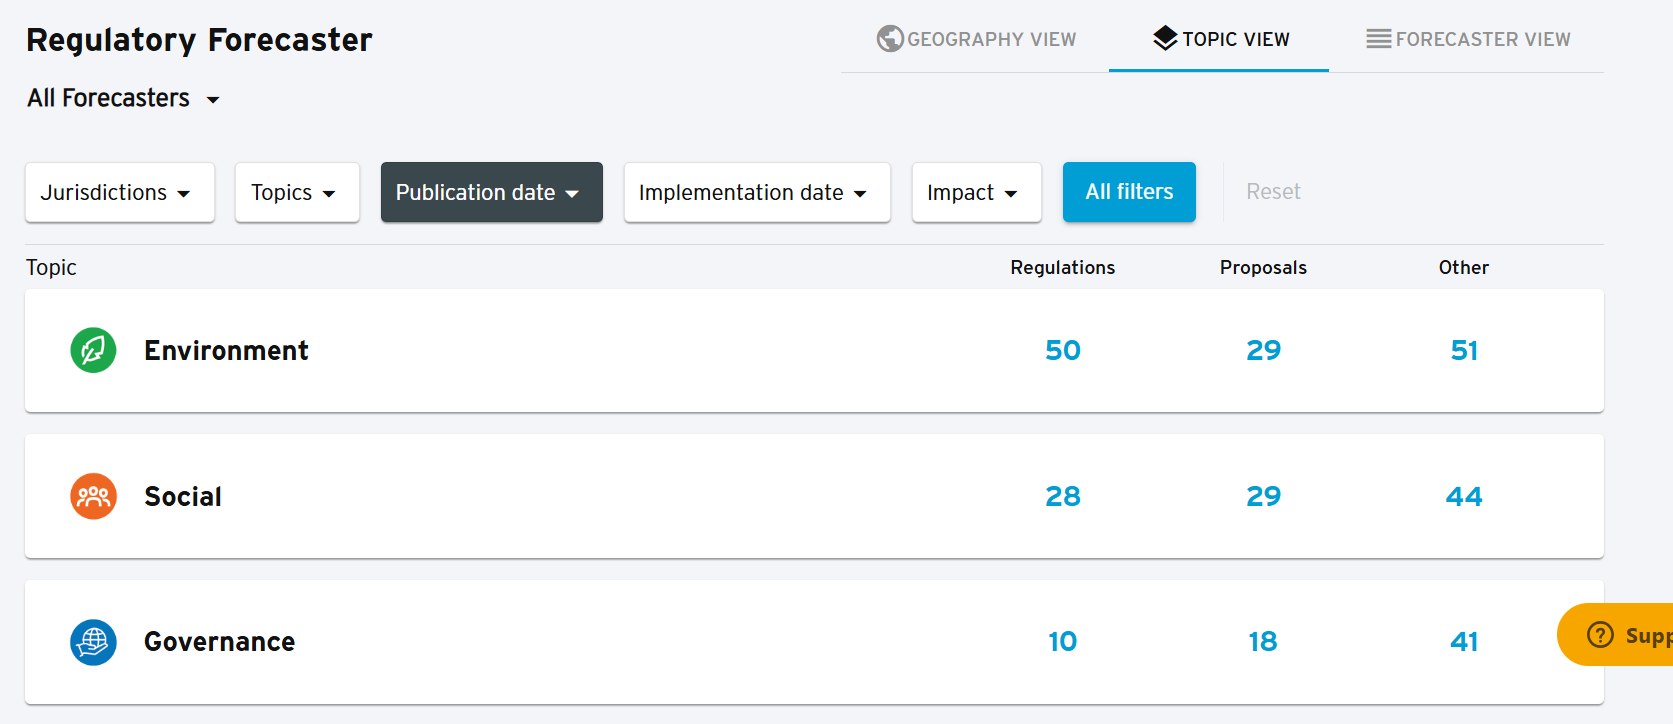
Task: Click the Regulations column header
Action: 1063,268
